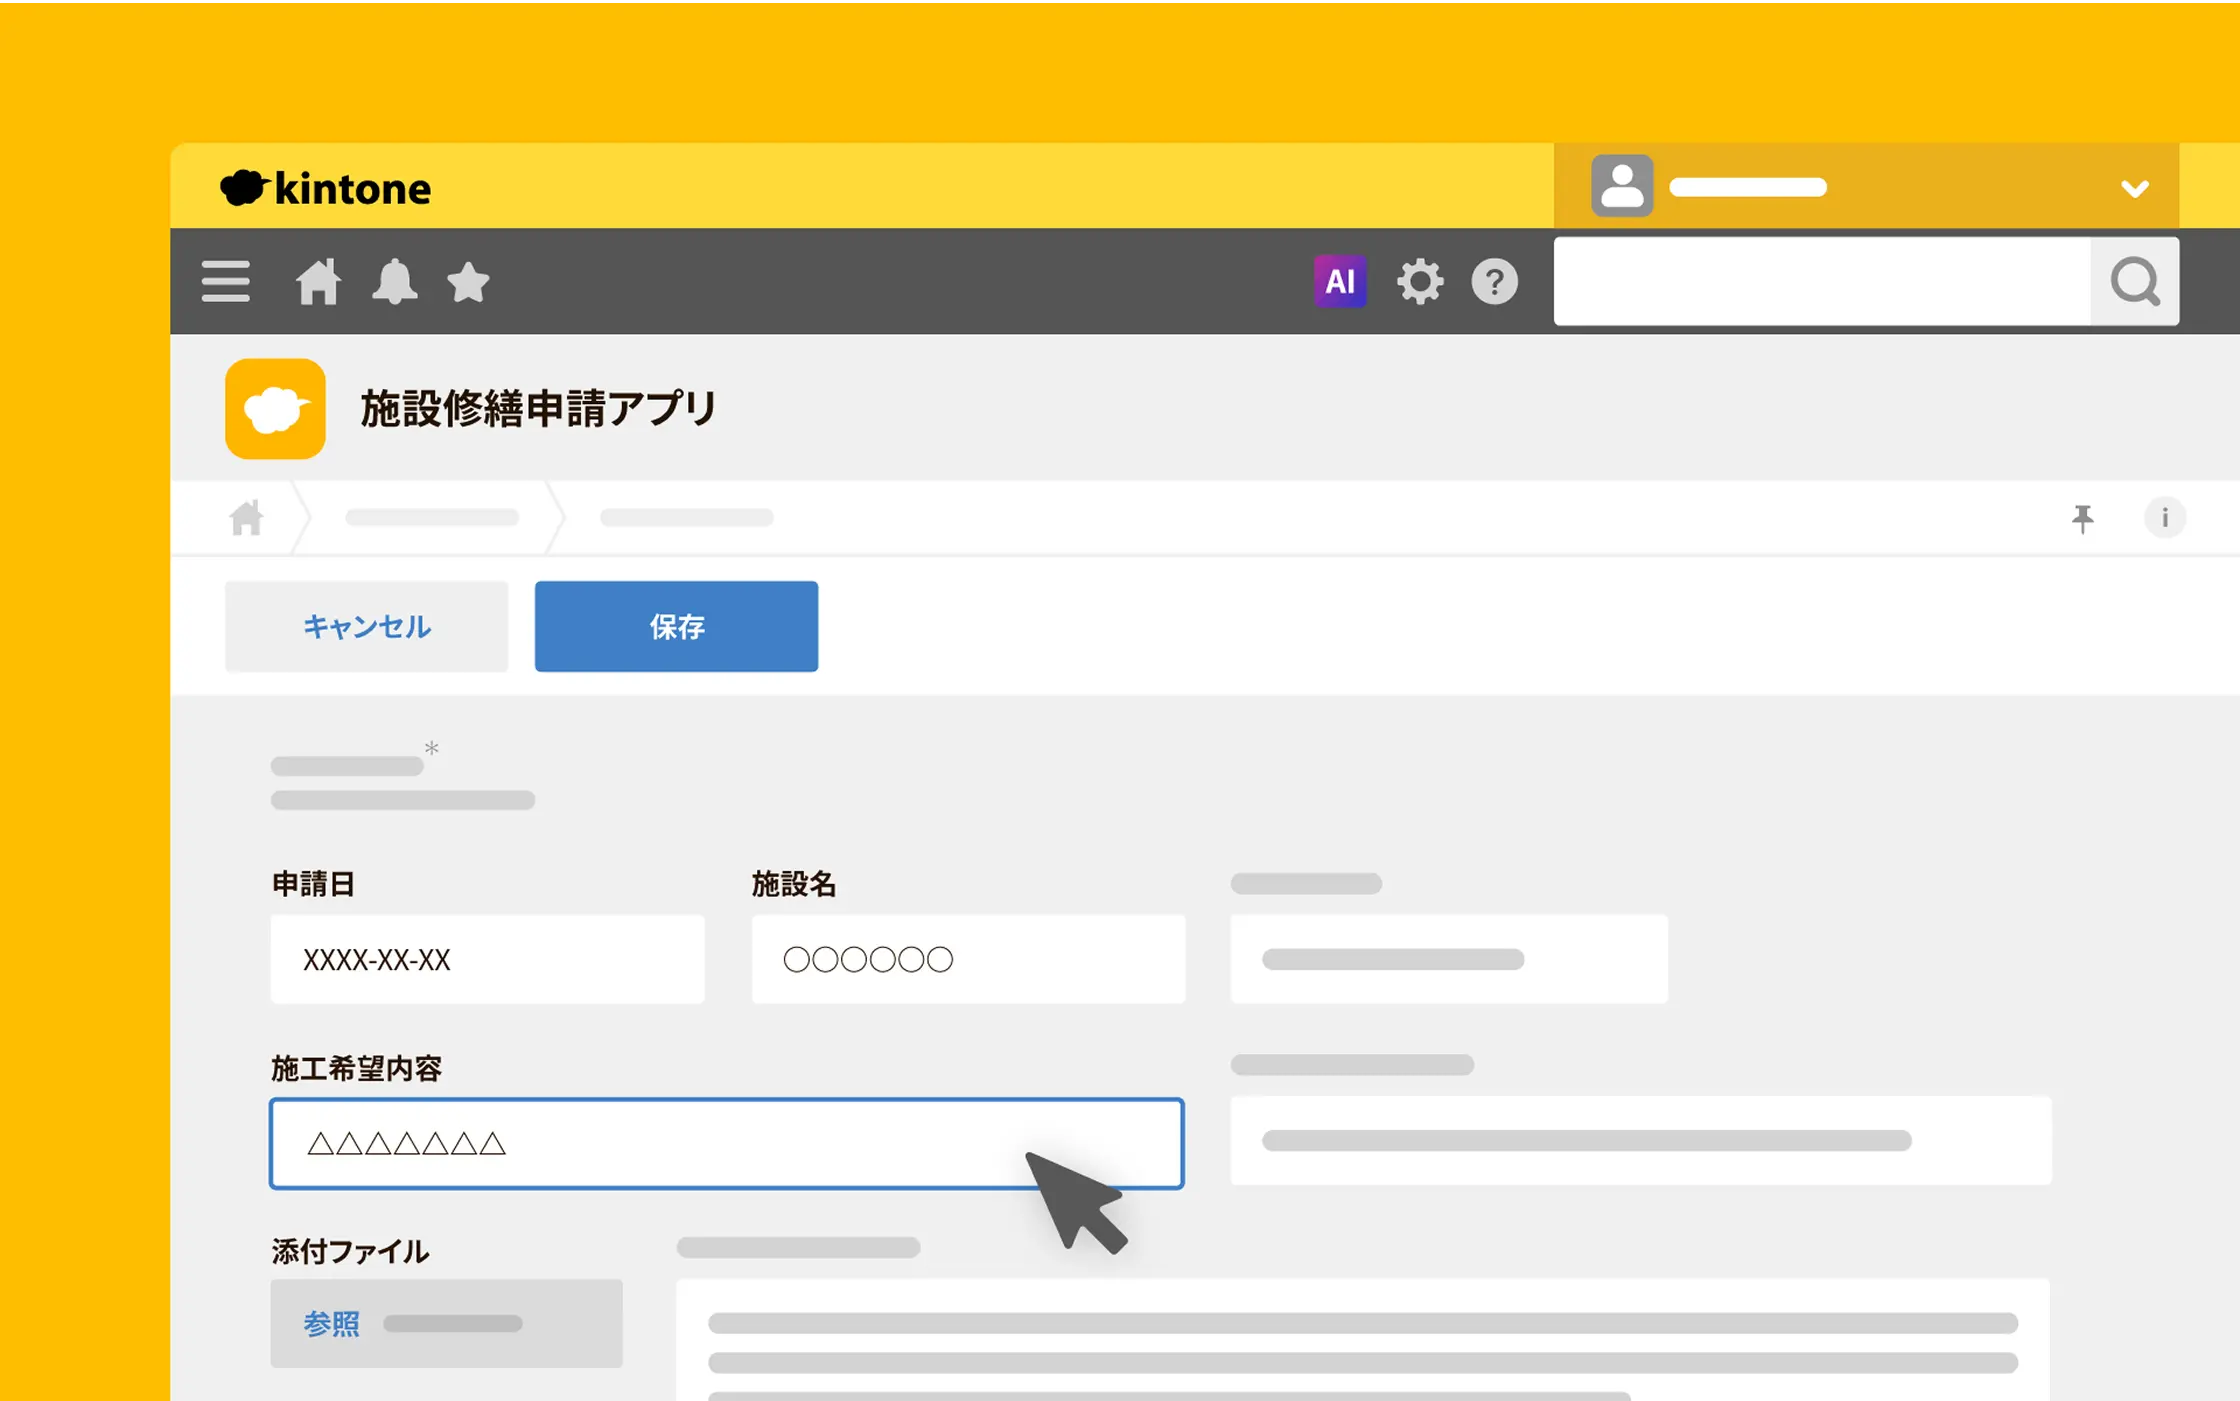Image resolution: width=2240 pixels, height=1401 pixels.
Task: Go to portal via home icon in toolbar
Action: tap(318, 281)
